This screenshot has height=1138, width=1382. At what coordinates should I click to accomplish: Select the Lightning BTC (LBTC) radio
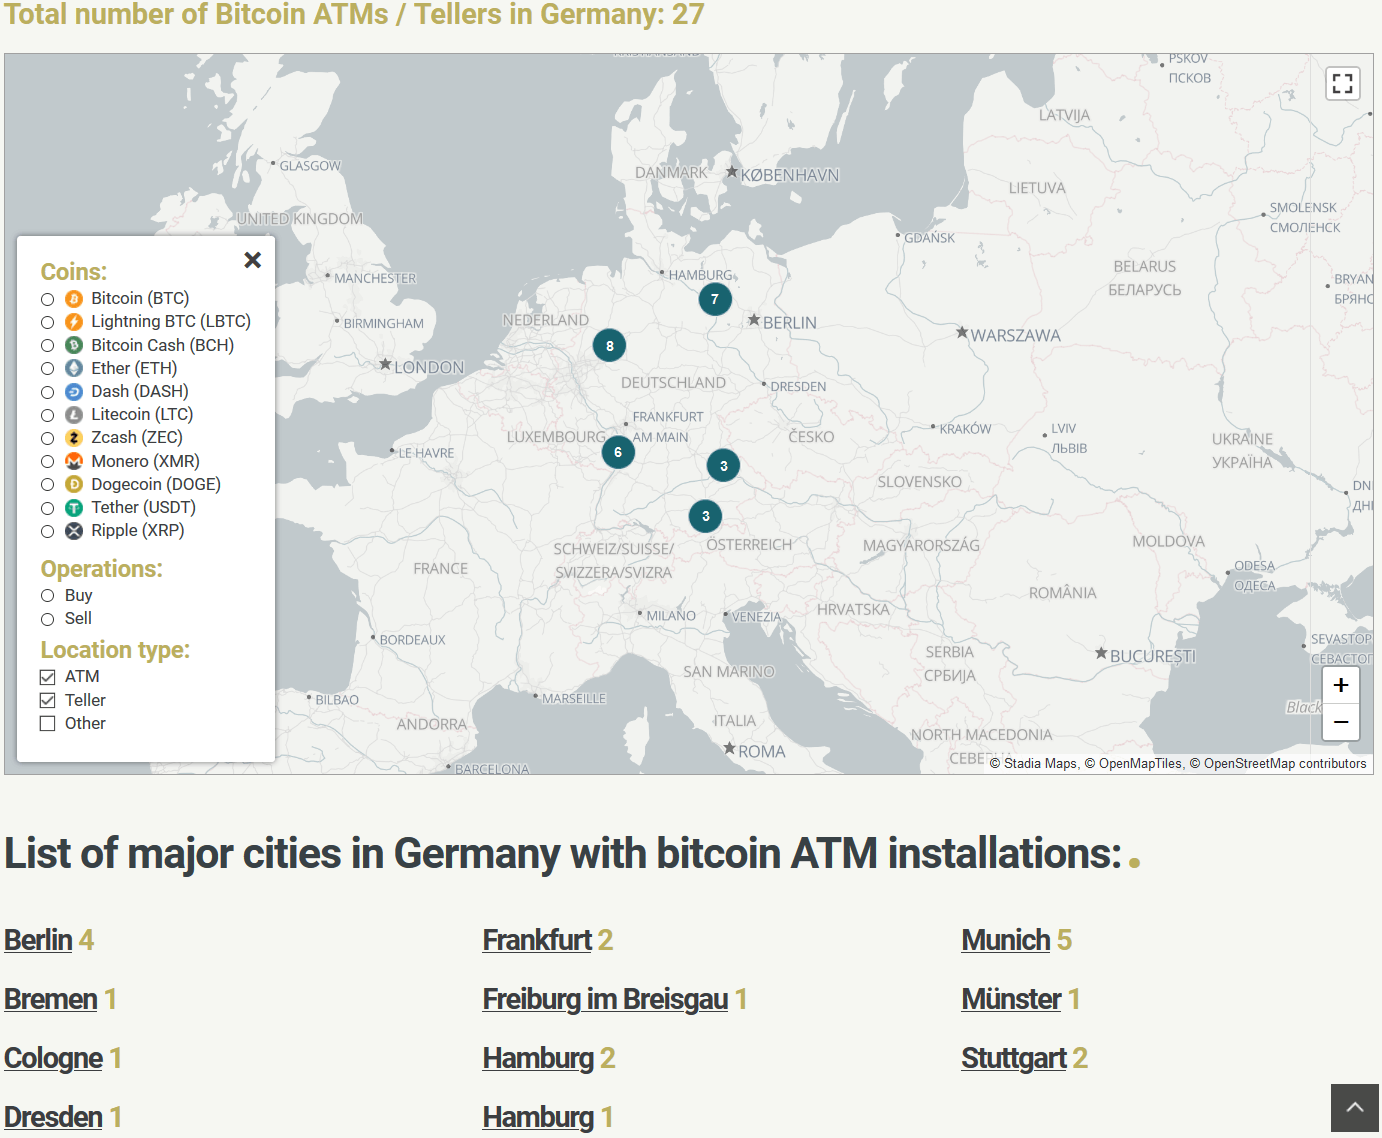click(x=47, y=322)
